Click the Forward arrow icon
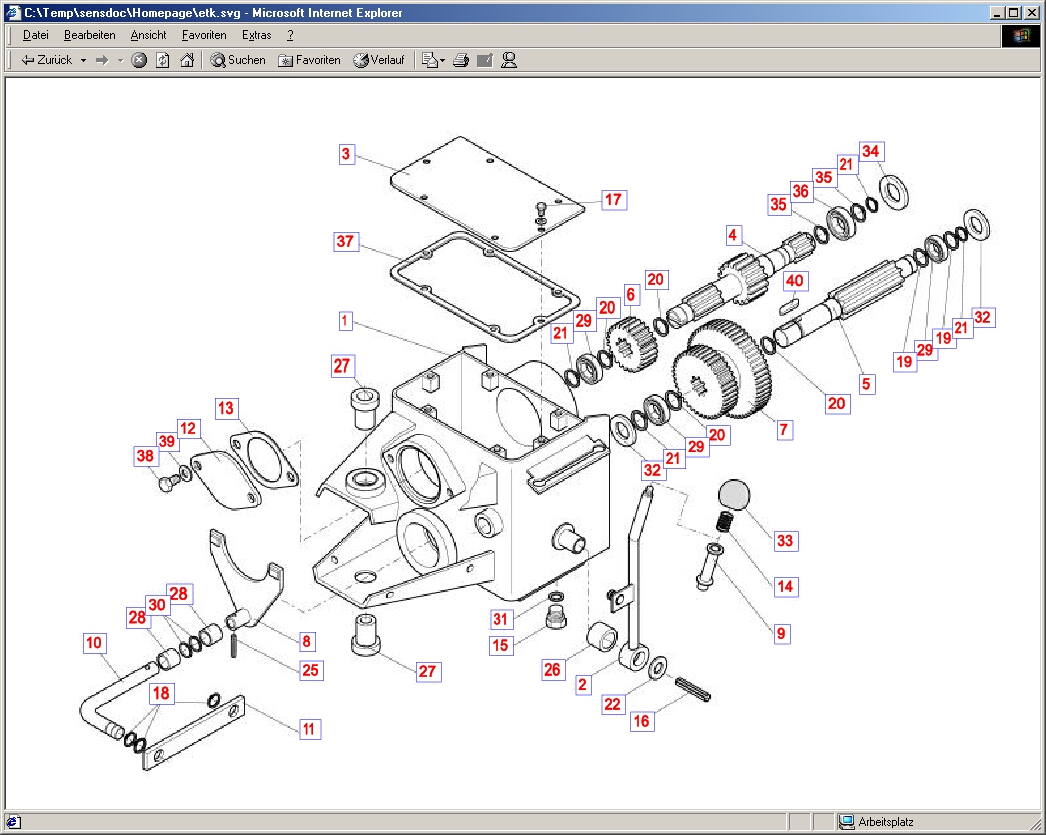 pos(102,60)
